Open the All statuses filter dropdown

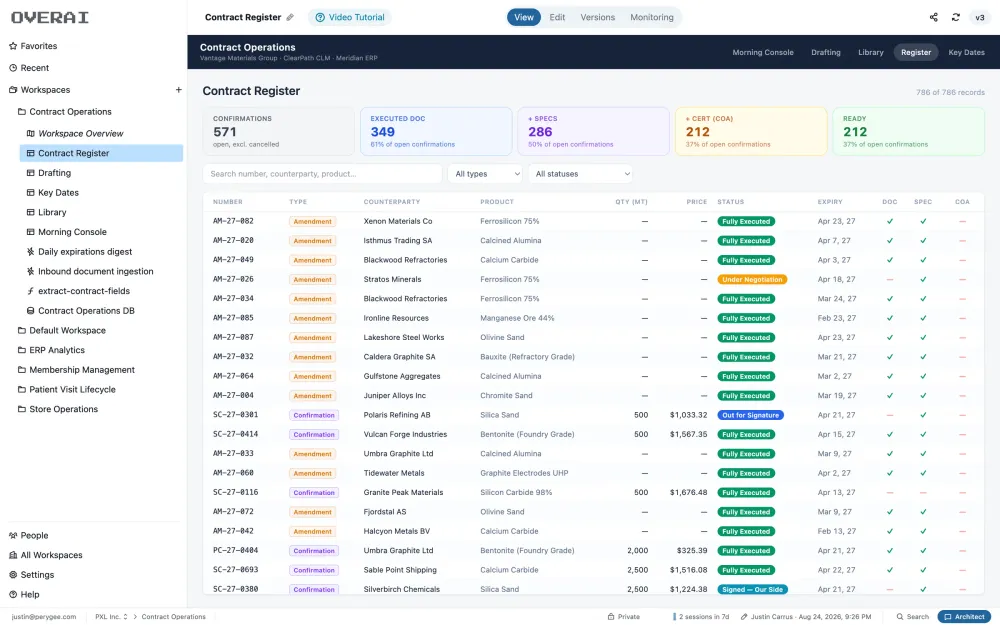point(581,173)
